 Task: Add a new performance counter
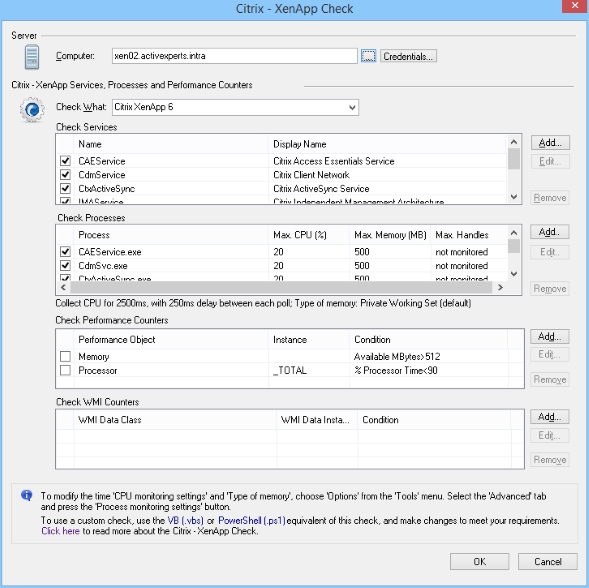550,336
